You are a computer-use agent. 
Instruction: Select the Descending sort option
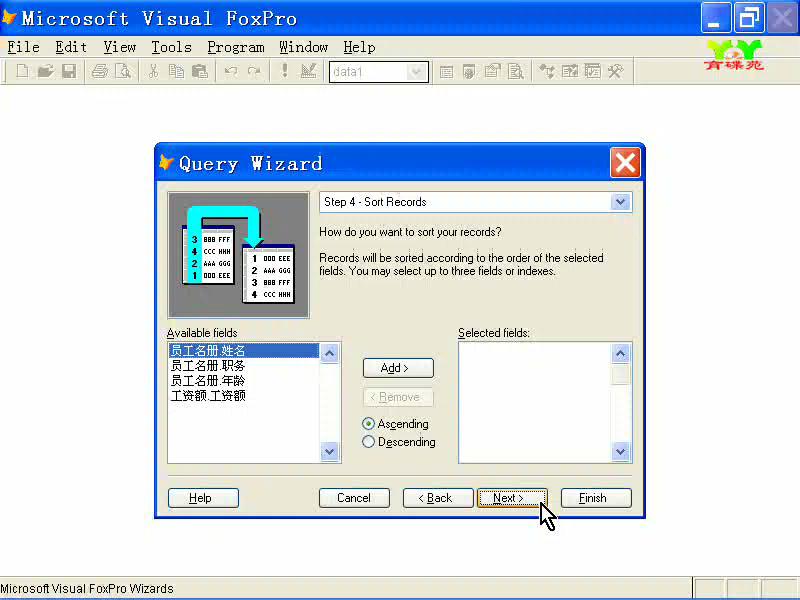(399, 442)
